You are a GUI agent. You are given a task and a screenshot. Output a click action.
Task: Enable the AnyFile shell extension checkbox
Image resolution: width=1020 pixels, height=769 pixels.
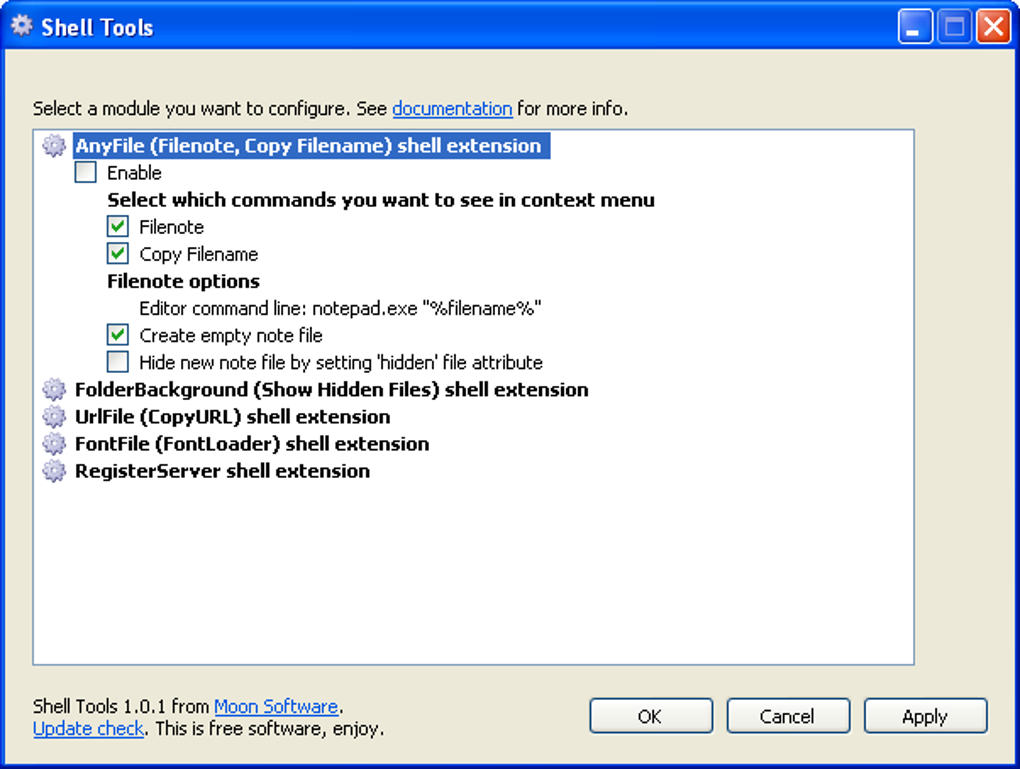coord(86,173)
